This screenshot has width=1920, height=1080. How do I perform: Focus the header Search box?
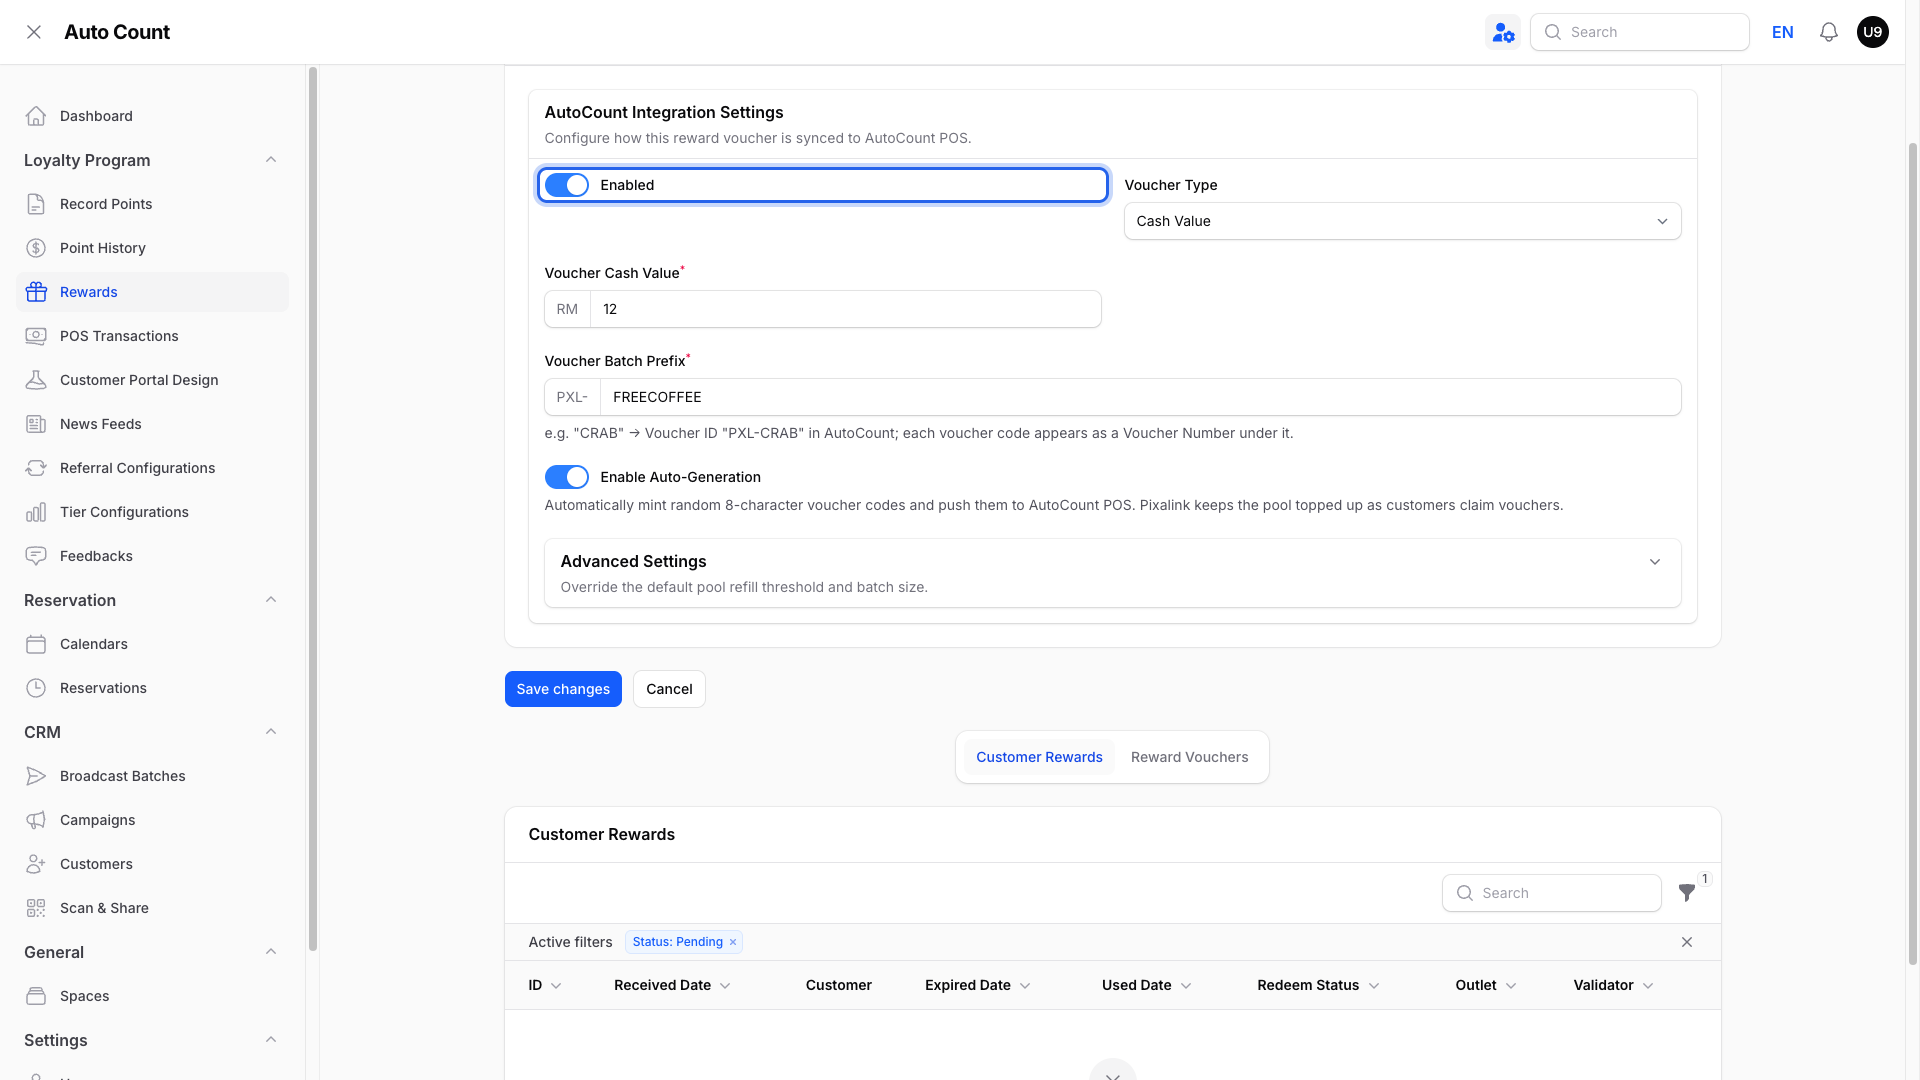click(x=1639, y=32)
